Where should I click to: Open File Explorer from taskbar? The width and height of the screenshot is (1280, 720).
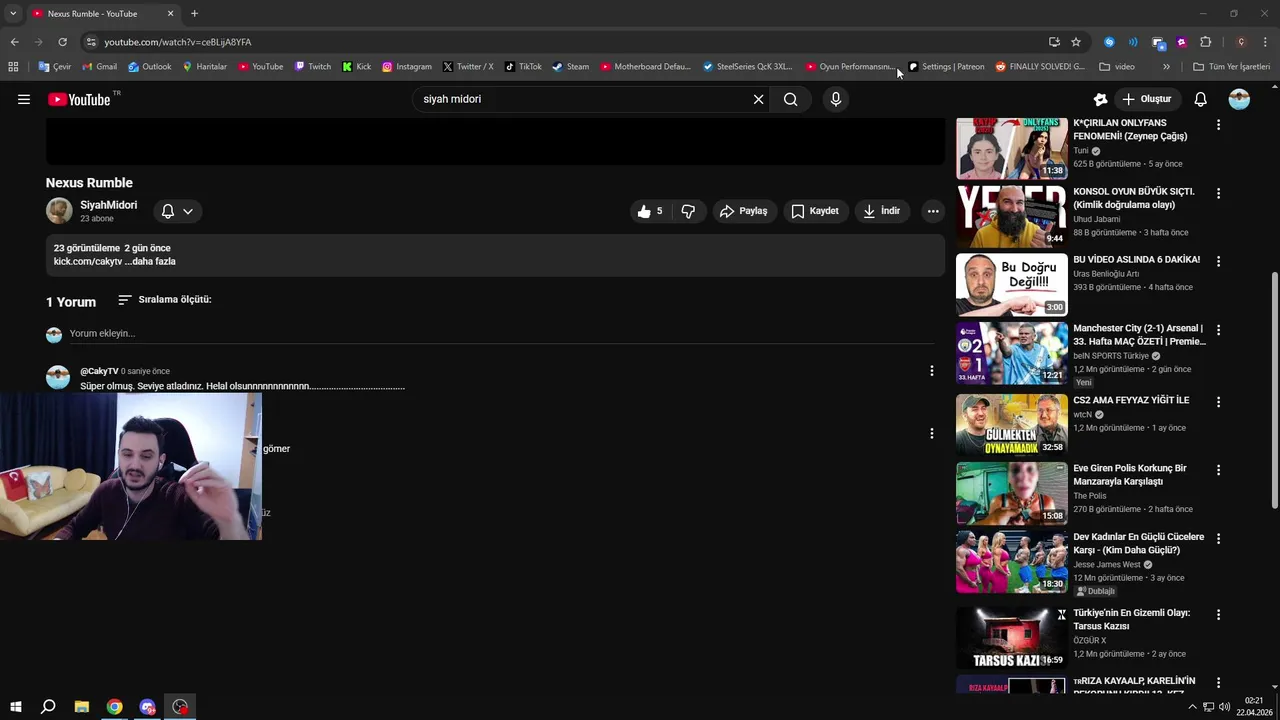[82, 707]
